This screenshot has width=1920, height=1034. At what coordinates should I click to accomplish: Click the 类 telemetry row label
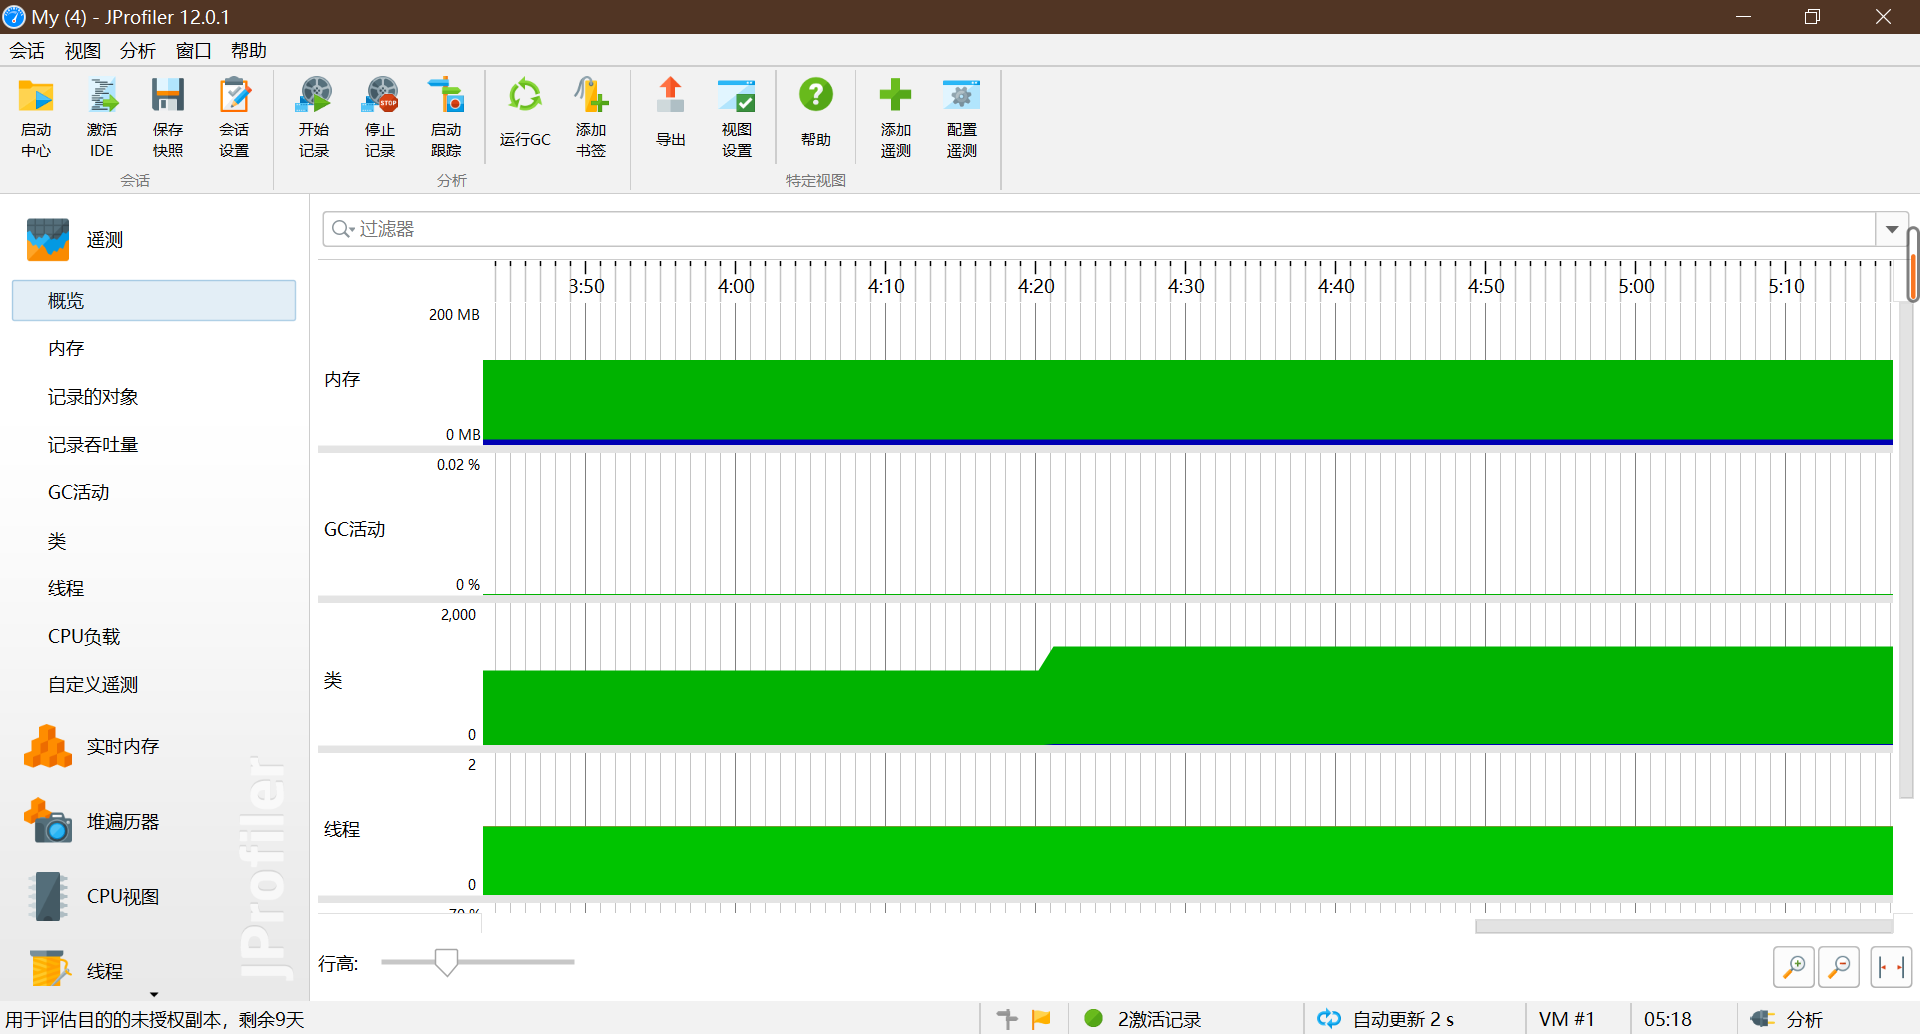(333, 681)
